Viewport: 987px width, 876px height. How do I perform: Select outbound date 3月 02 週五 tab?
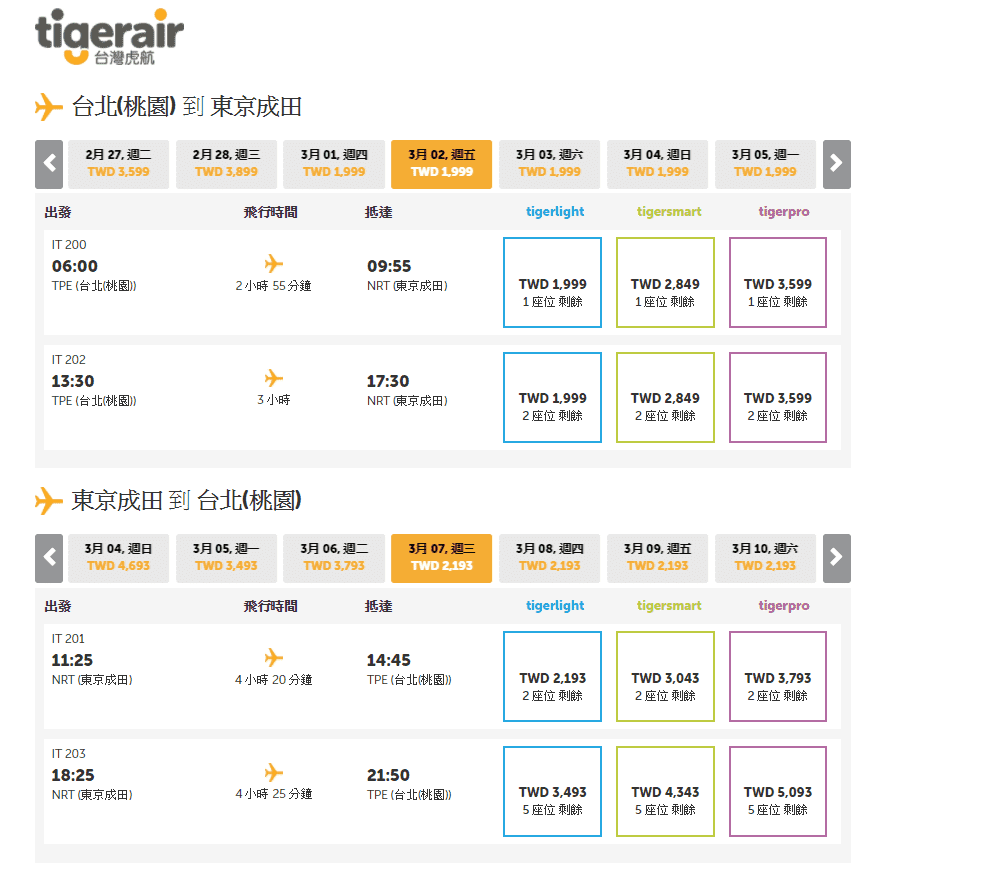[442, 164]
